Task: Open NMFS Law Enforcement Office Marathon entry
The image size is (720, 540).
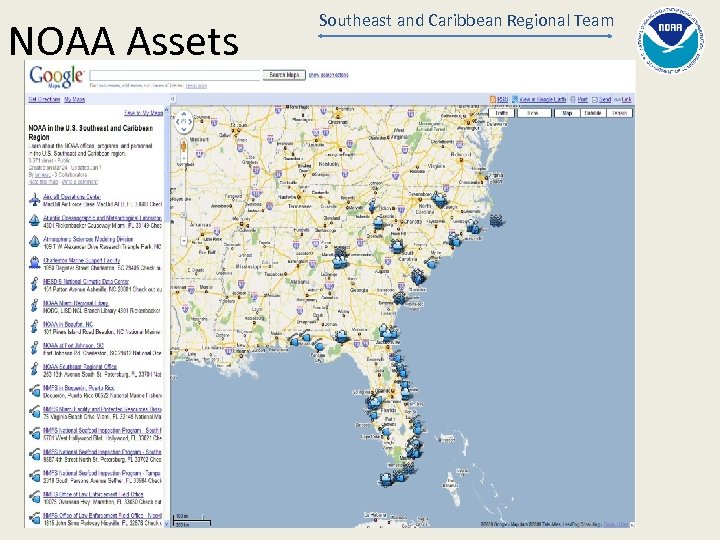Action: [x=93, y=494]
